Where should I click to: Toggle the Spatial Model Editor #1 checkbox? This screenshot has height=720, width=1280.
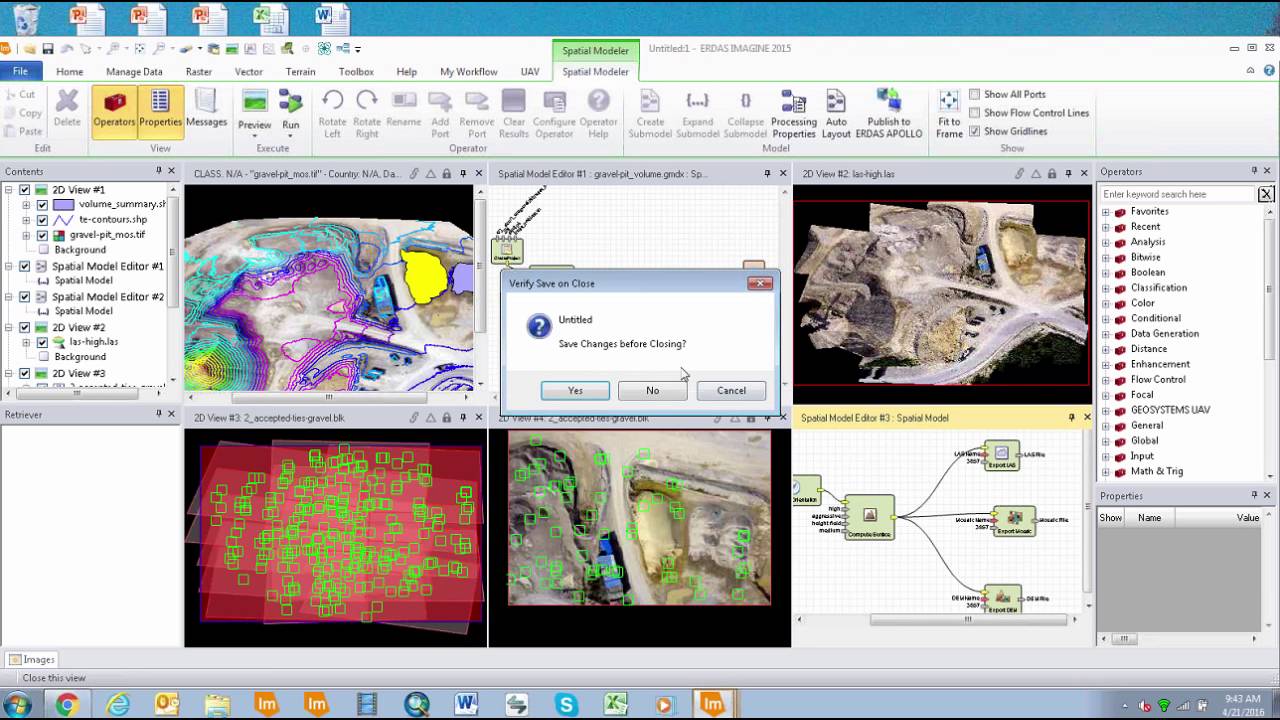pyautogui.click(x=25, y=267)
